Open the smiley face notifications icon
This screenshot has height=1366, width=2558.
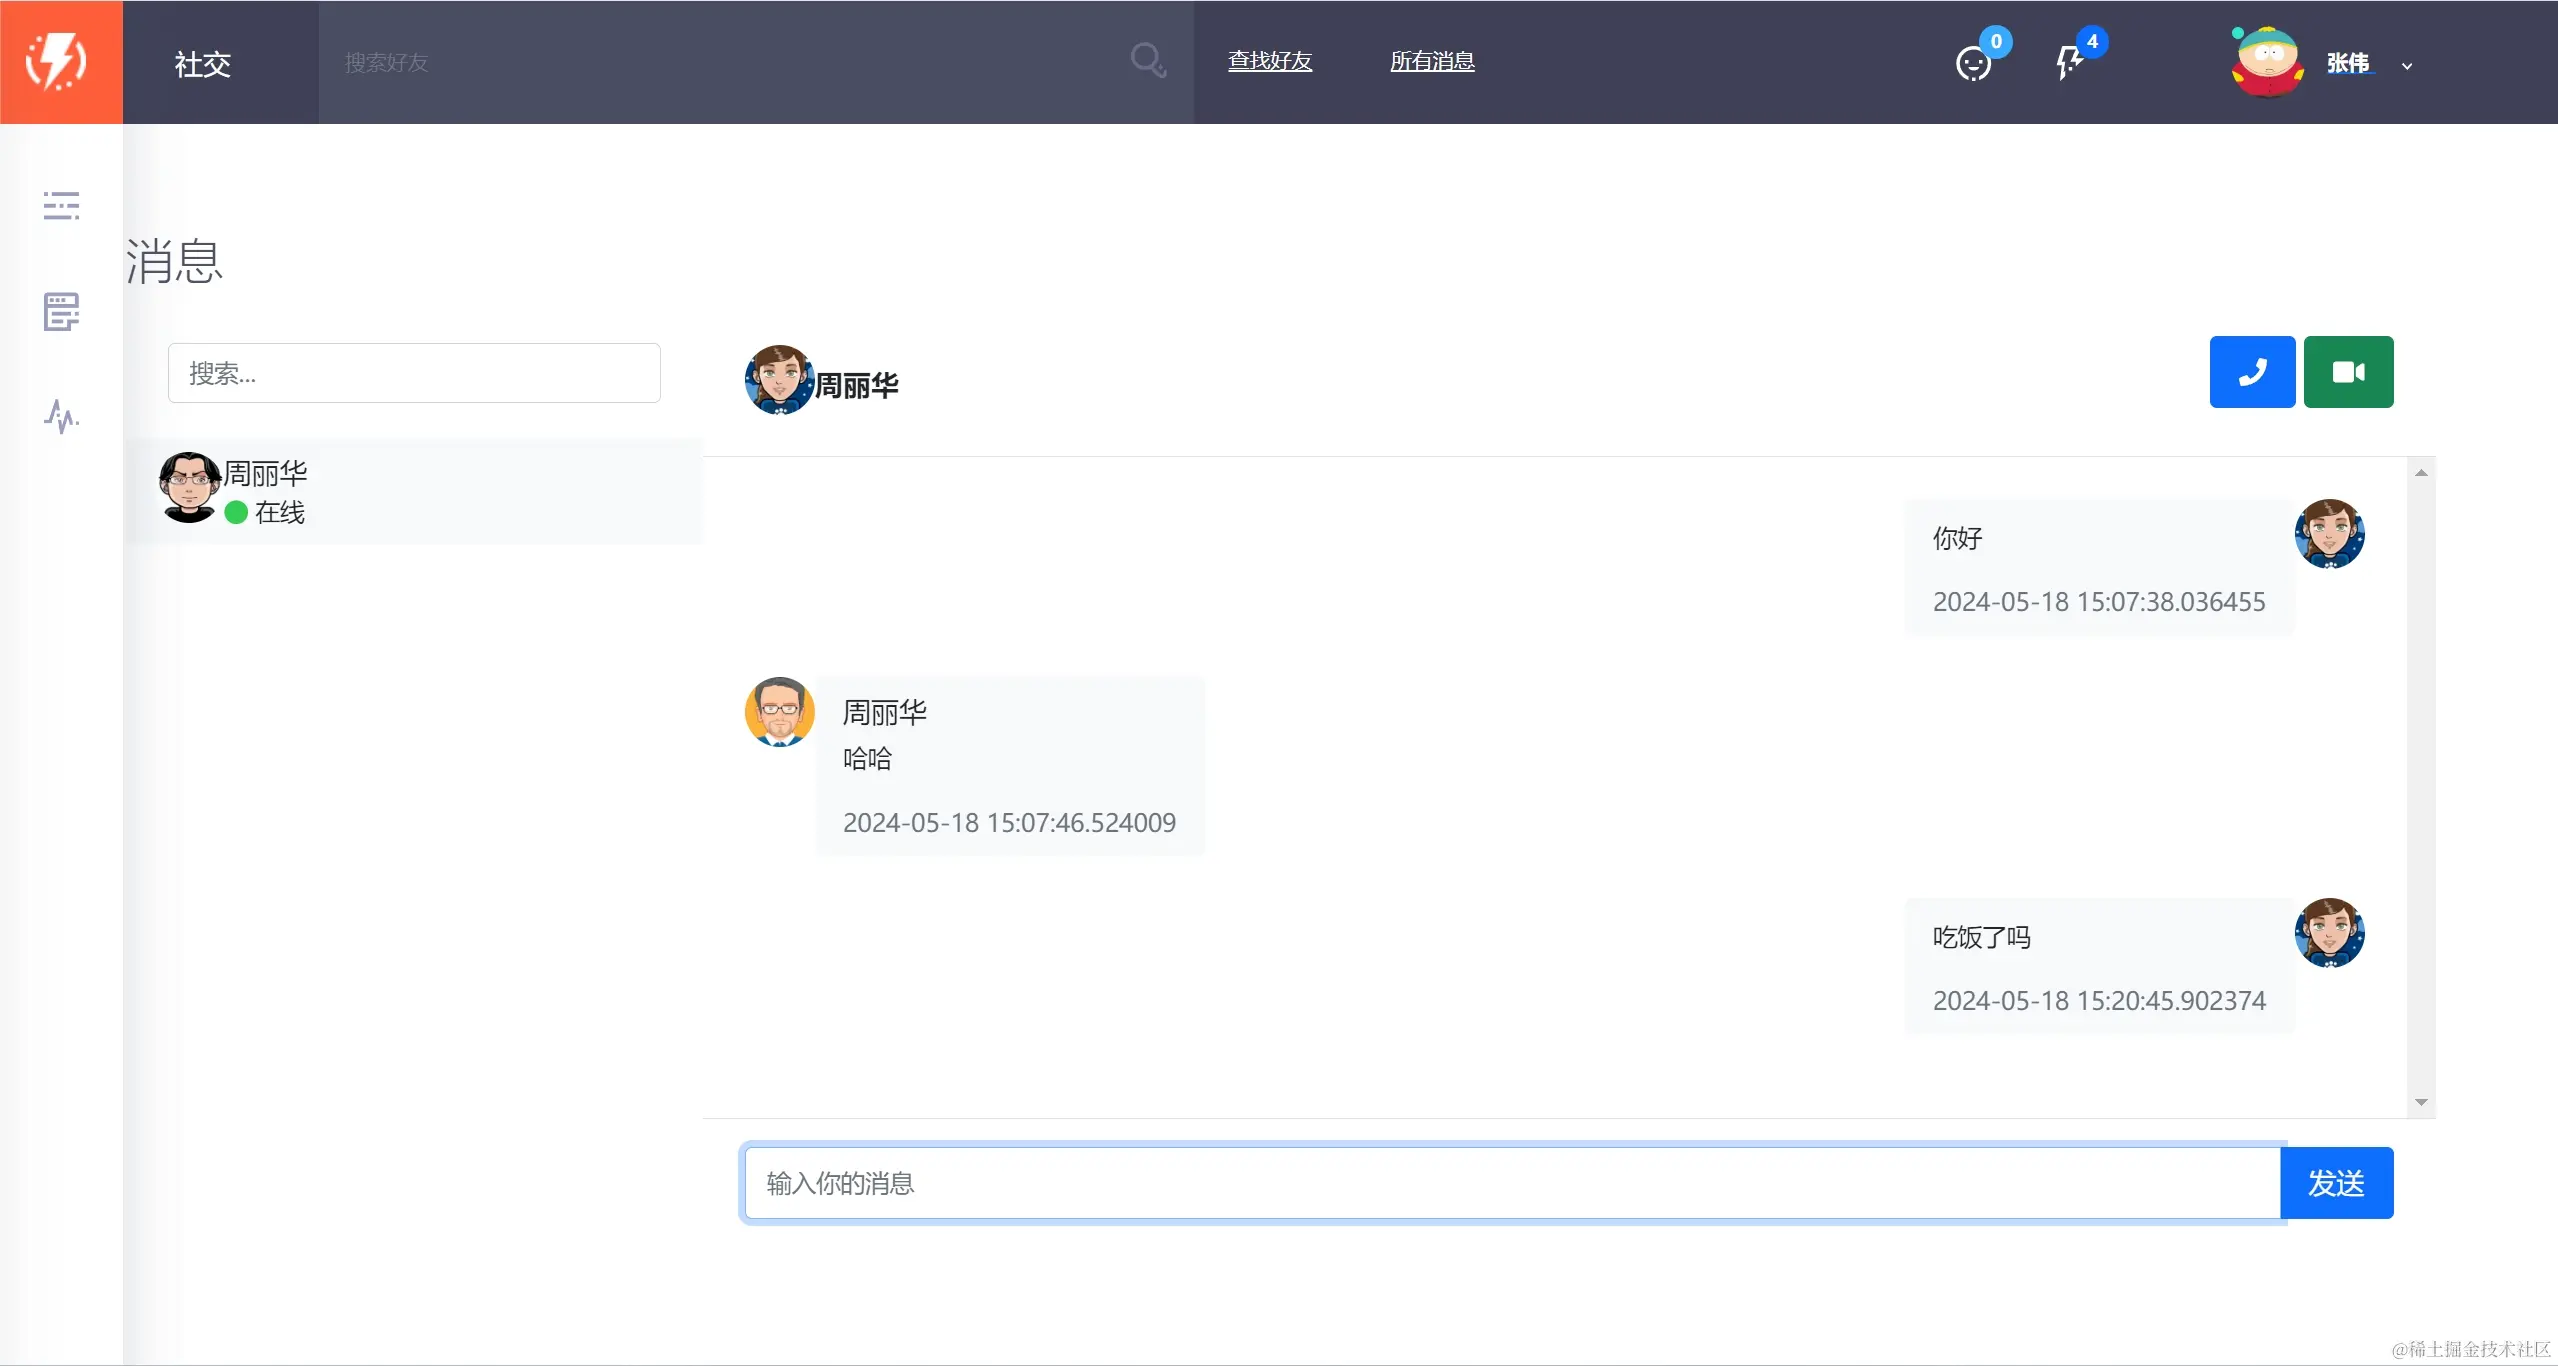point(1972,64)
